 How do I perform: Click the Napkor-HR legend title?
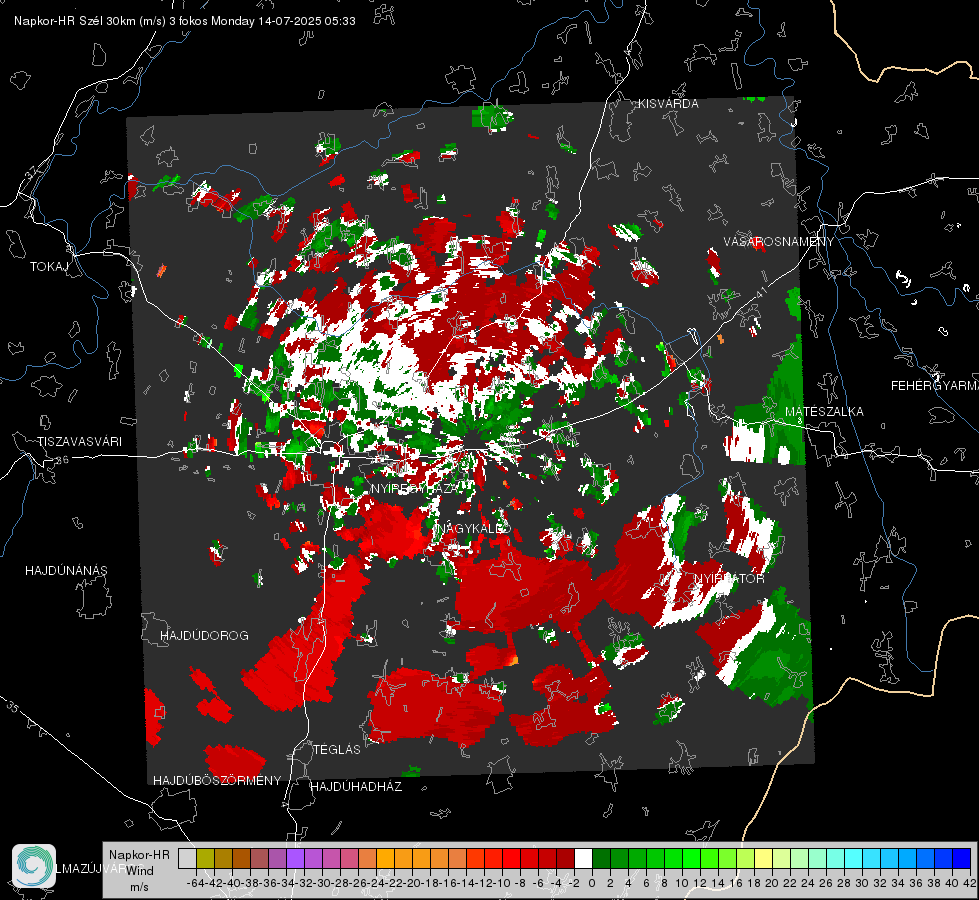(x=139, y=855)
